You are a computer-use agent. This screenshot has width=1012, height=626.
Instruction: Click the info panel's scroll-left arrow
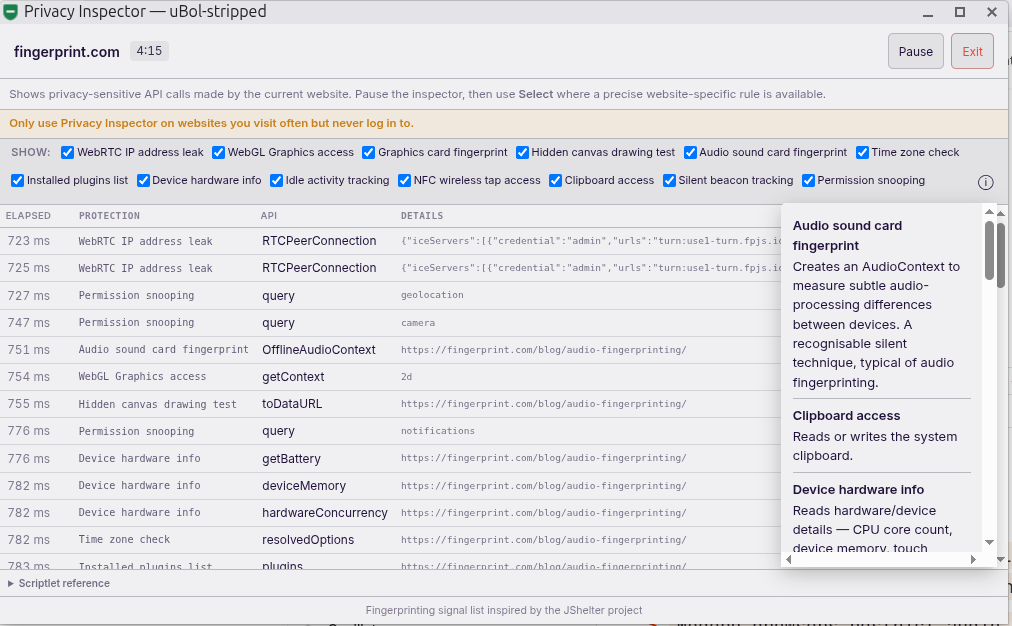[x=788, y=560]
